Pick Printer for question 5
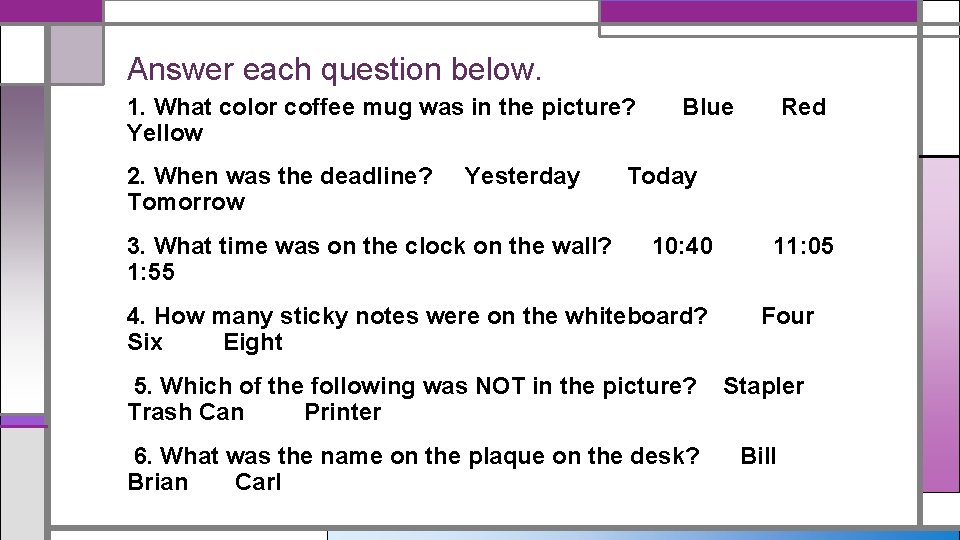The width and height of the screenshot is (960, 540). click(342, 412)
